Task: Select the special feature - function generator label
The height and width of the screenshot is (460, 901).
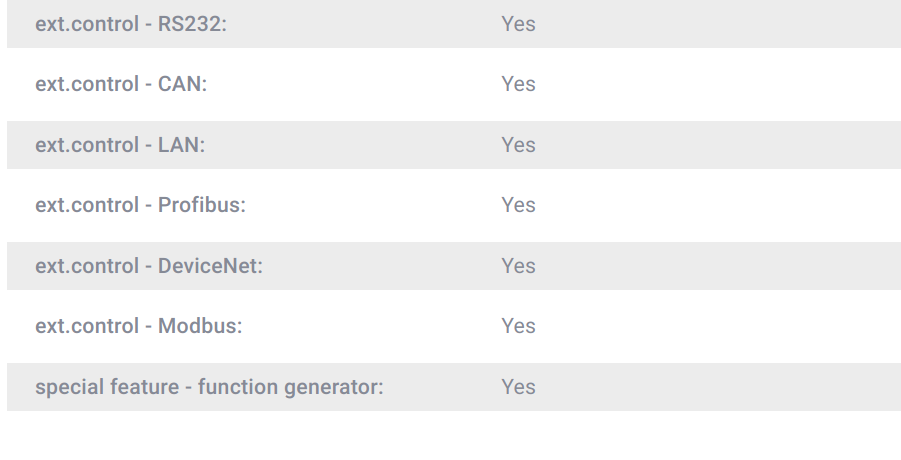Action: tap(209, 387)
